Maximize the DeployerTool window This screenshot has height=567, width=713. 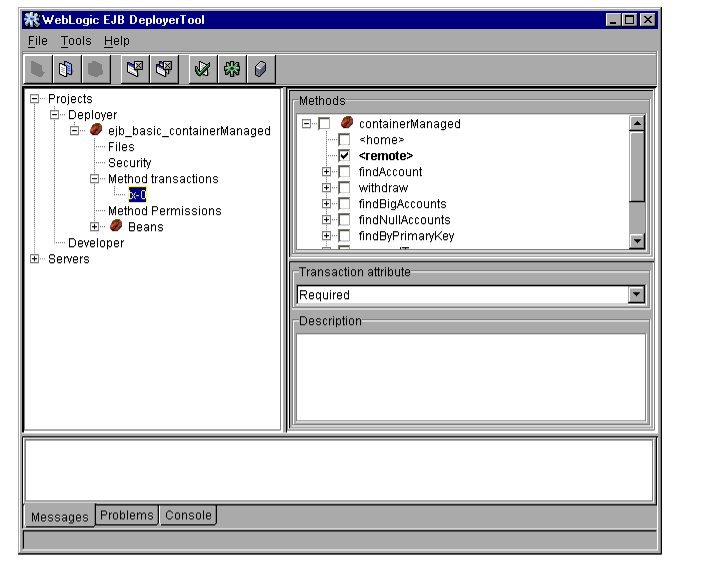click(x=630, y=20)
